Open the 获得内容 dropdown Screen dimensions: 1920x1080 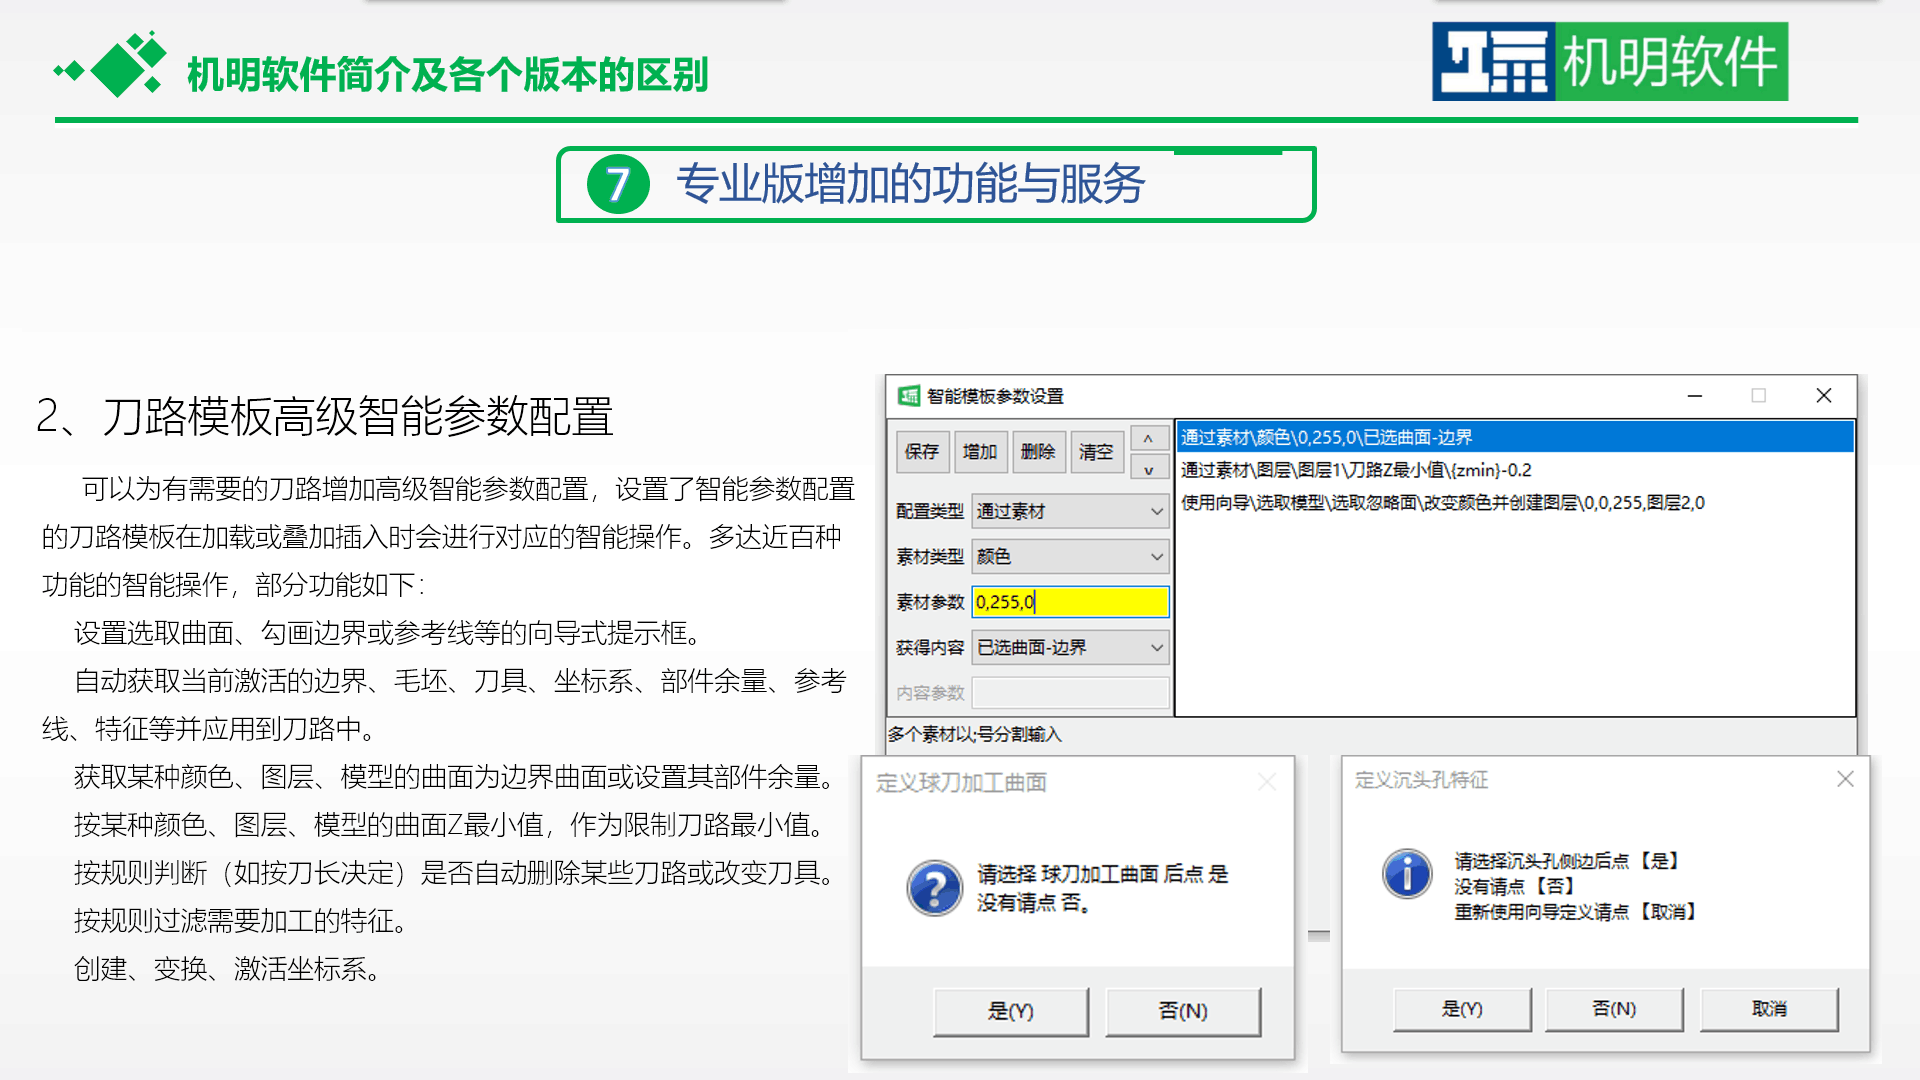click(x=1069, y=647)
